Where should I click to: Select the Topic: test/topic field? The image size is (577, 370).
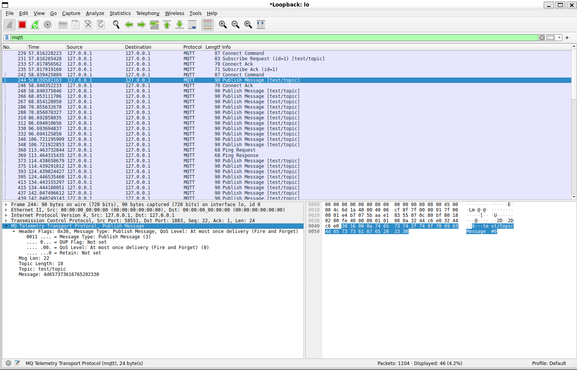[x=42, y=269]
